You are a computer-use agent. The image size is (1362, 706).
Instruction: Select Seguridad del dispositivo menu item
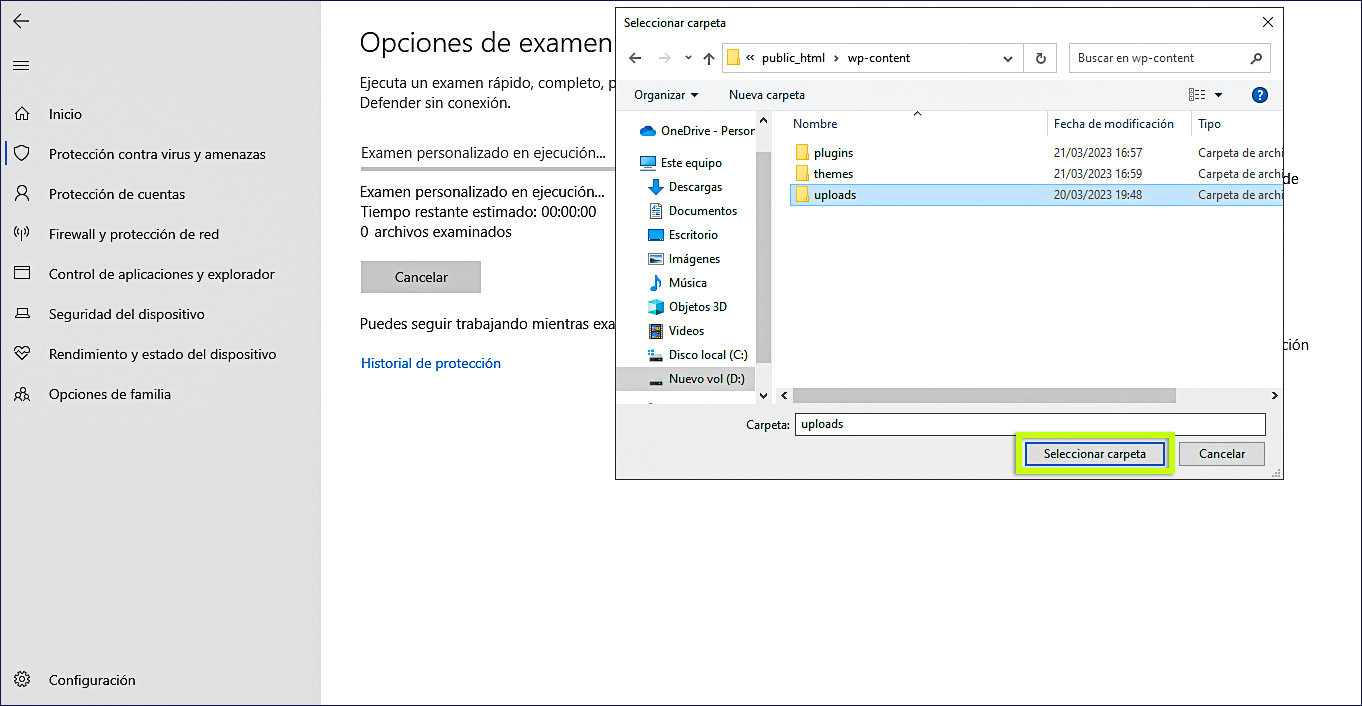click(x=126, y=314)
